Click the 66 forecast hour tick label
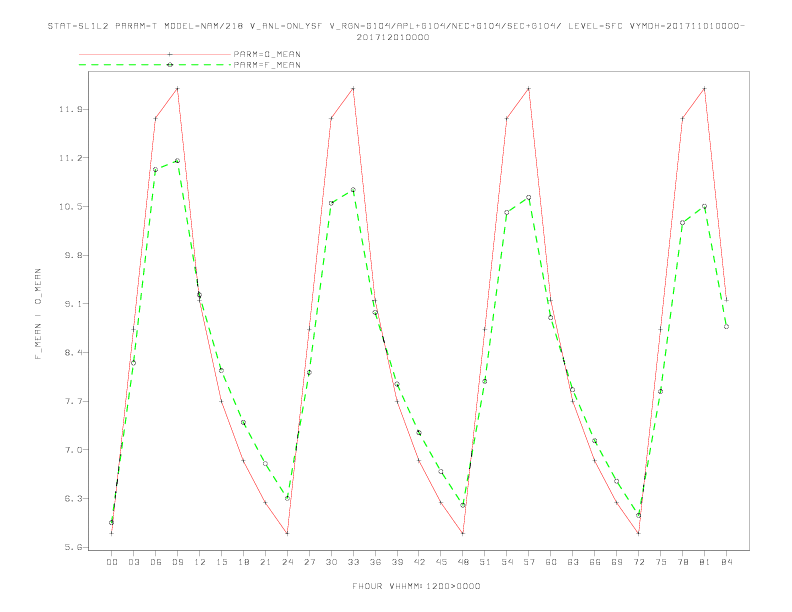Viewport: 792px width, 612px height. (x=595, y=562)
